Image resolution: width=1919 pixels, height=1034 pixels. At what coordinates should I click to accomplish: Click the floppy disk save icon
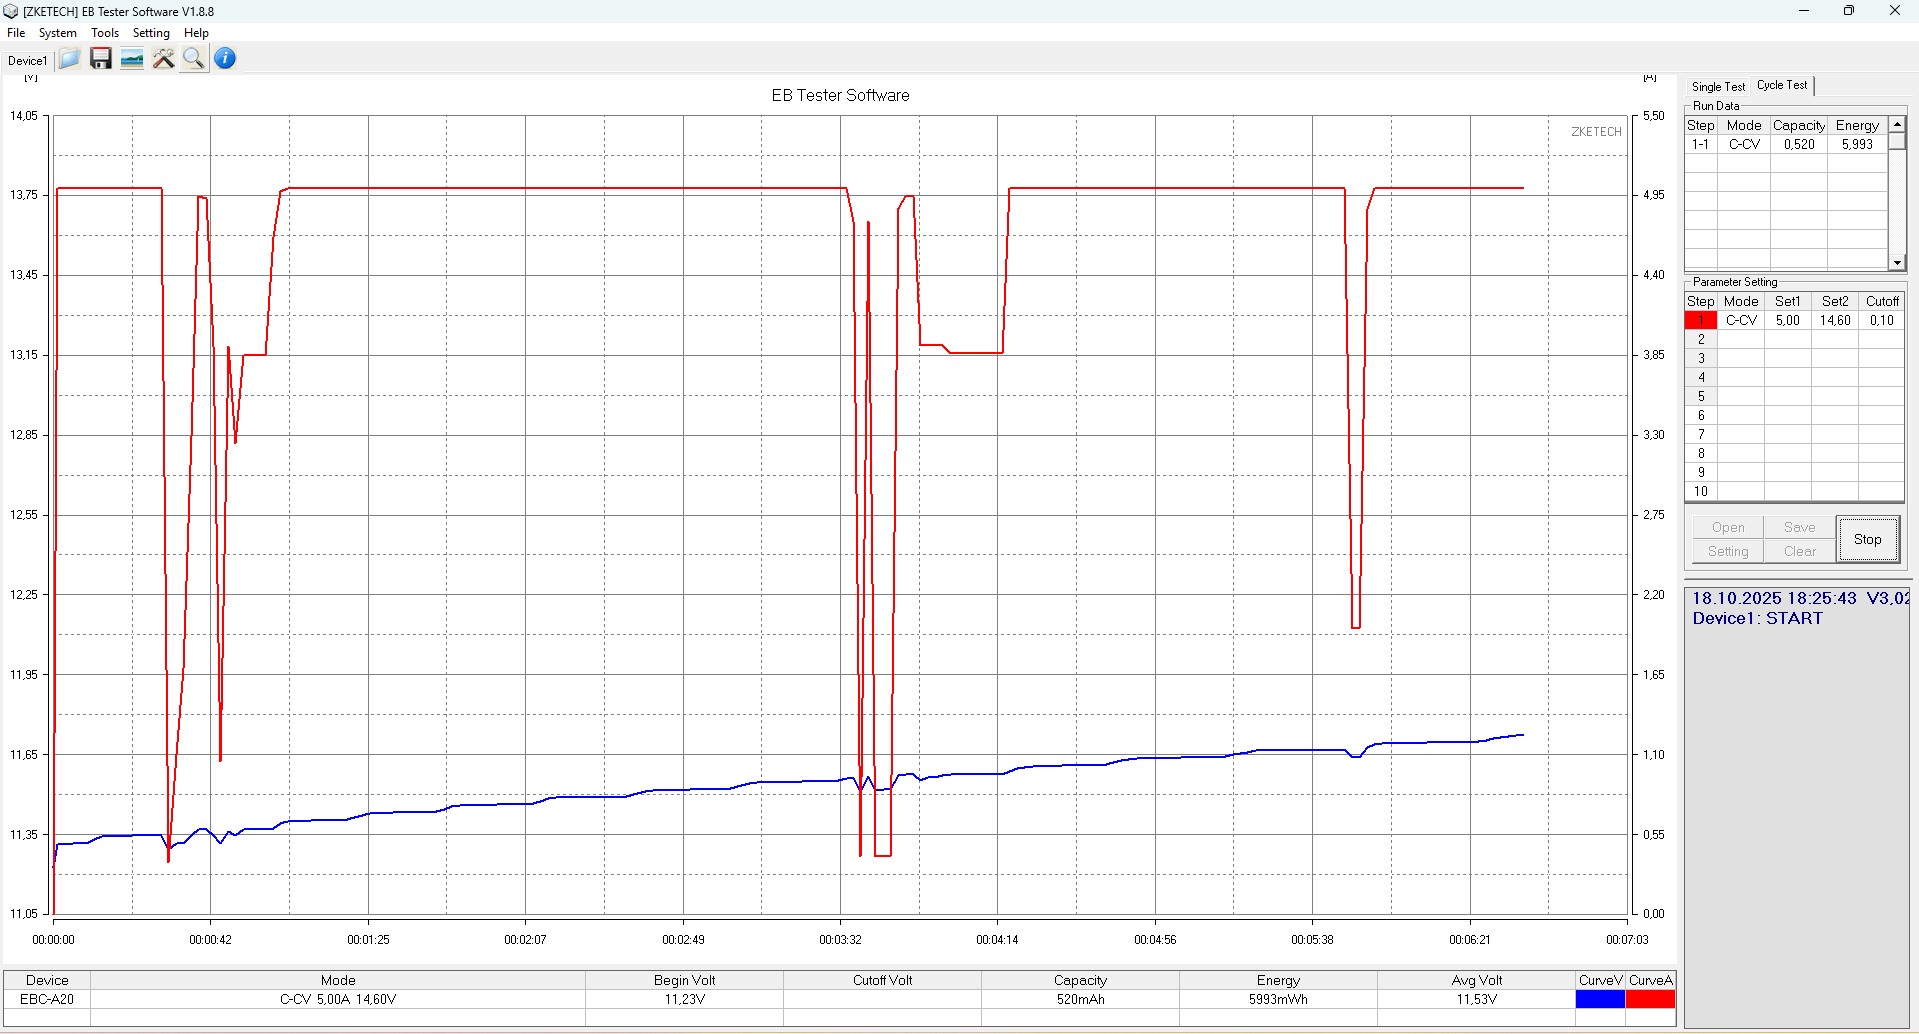click(x=100, y=59)
